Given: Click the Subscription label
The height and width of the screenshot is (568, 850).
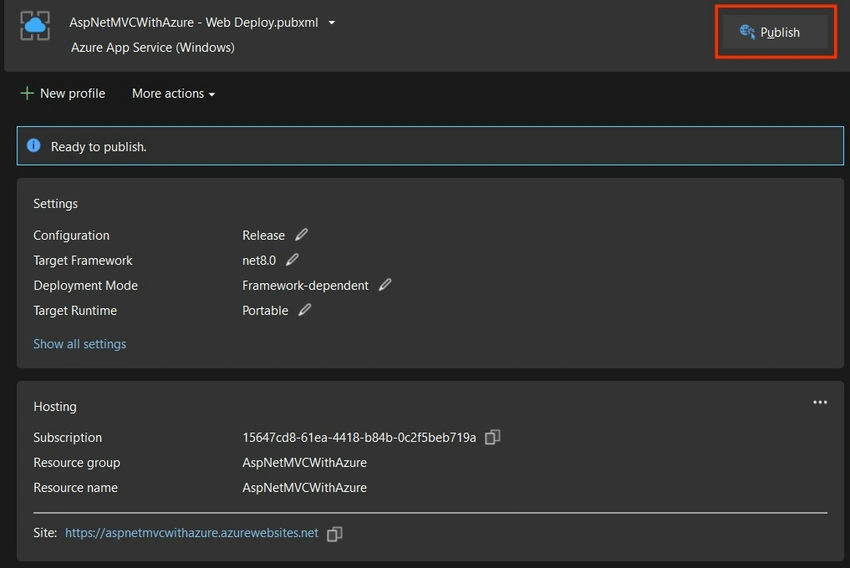Looking at the screenshot, I should 68,437.
